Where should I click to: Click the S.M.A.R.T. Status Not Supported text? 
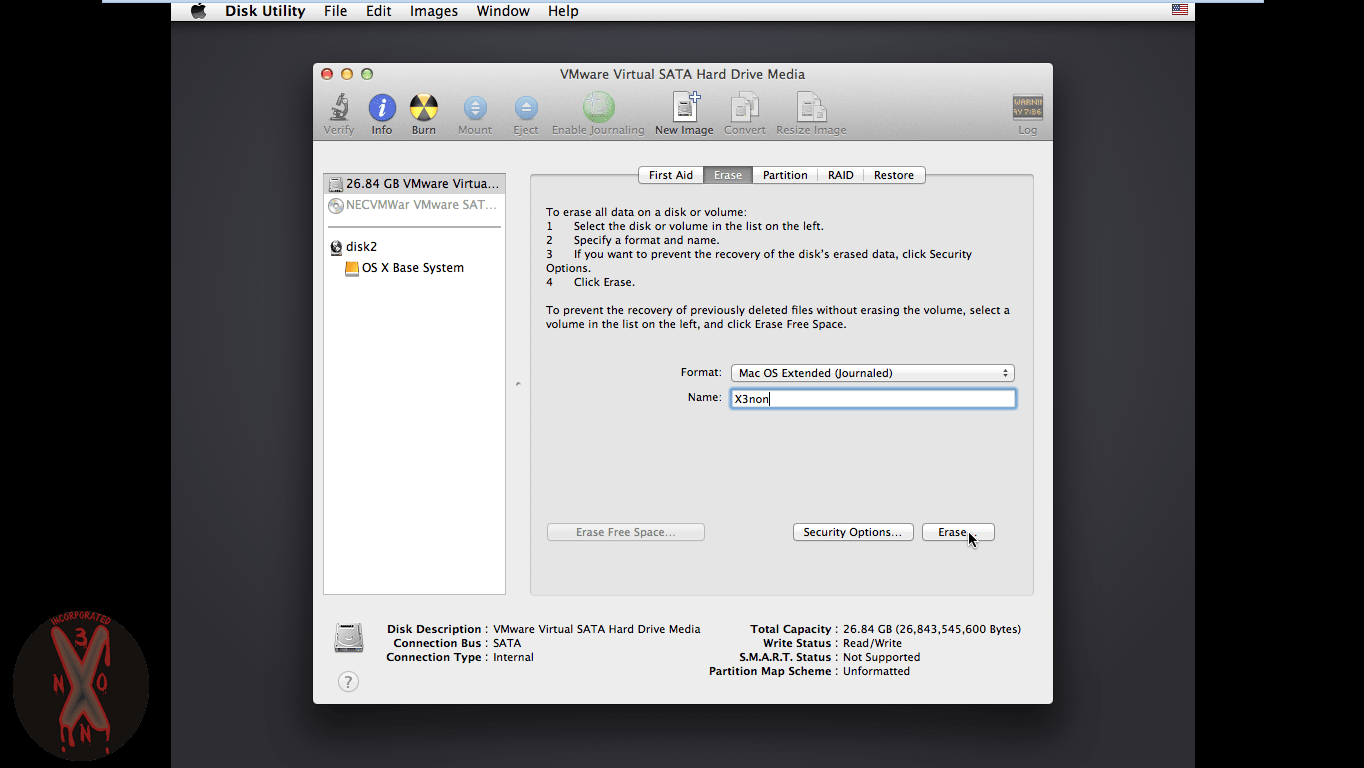click(x=881, y=657)
